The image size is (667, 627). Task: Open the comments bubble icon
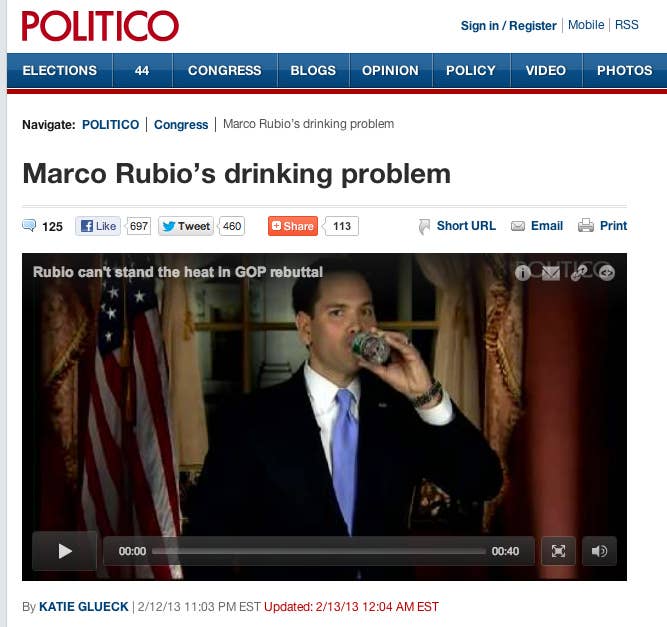[29, 225]
